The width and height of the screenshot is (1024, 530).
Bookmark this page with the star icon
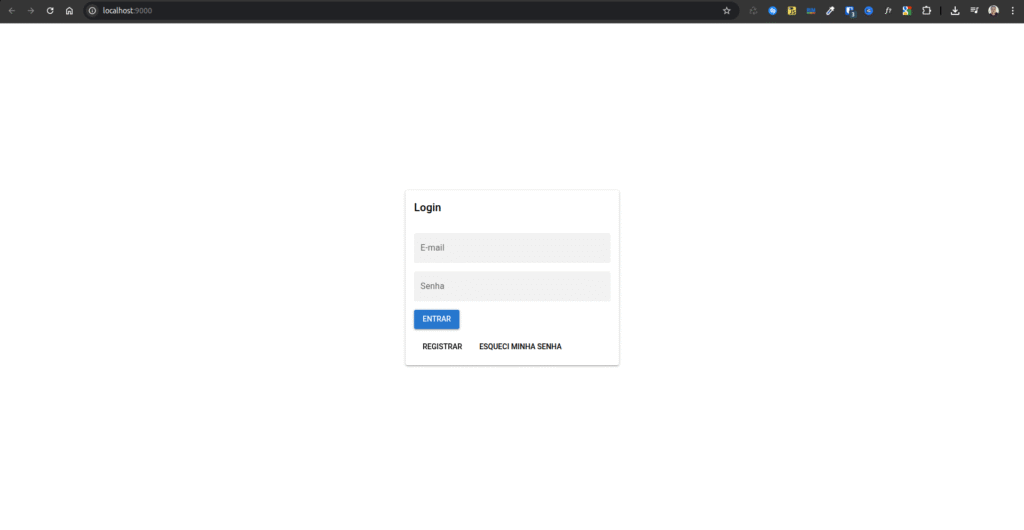point(726,10)
